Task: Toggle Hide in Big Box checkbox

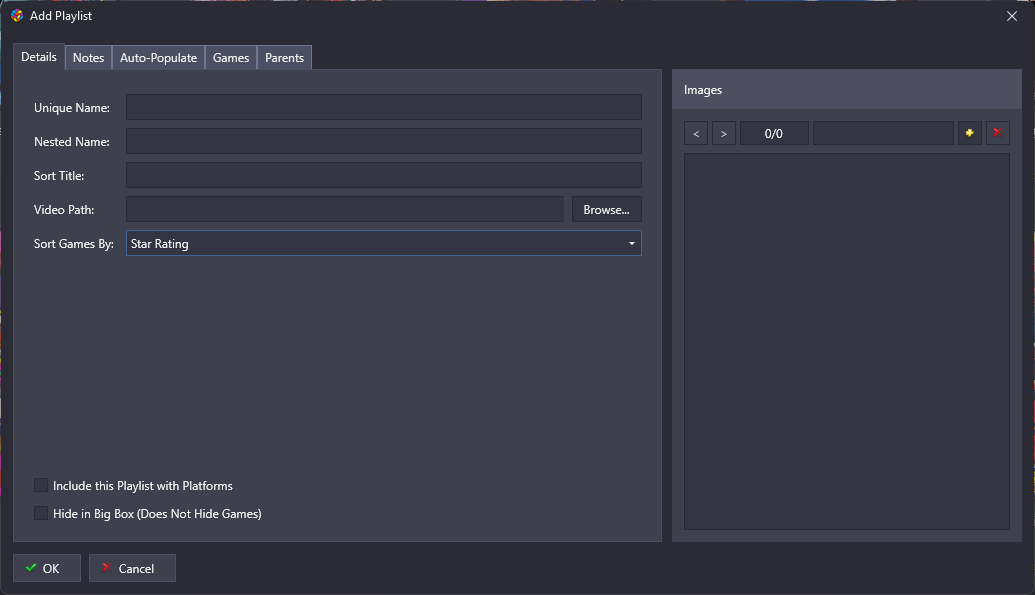Action: pyautogui.click(x=41, y=513)
